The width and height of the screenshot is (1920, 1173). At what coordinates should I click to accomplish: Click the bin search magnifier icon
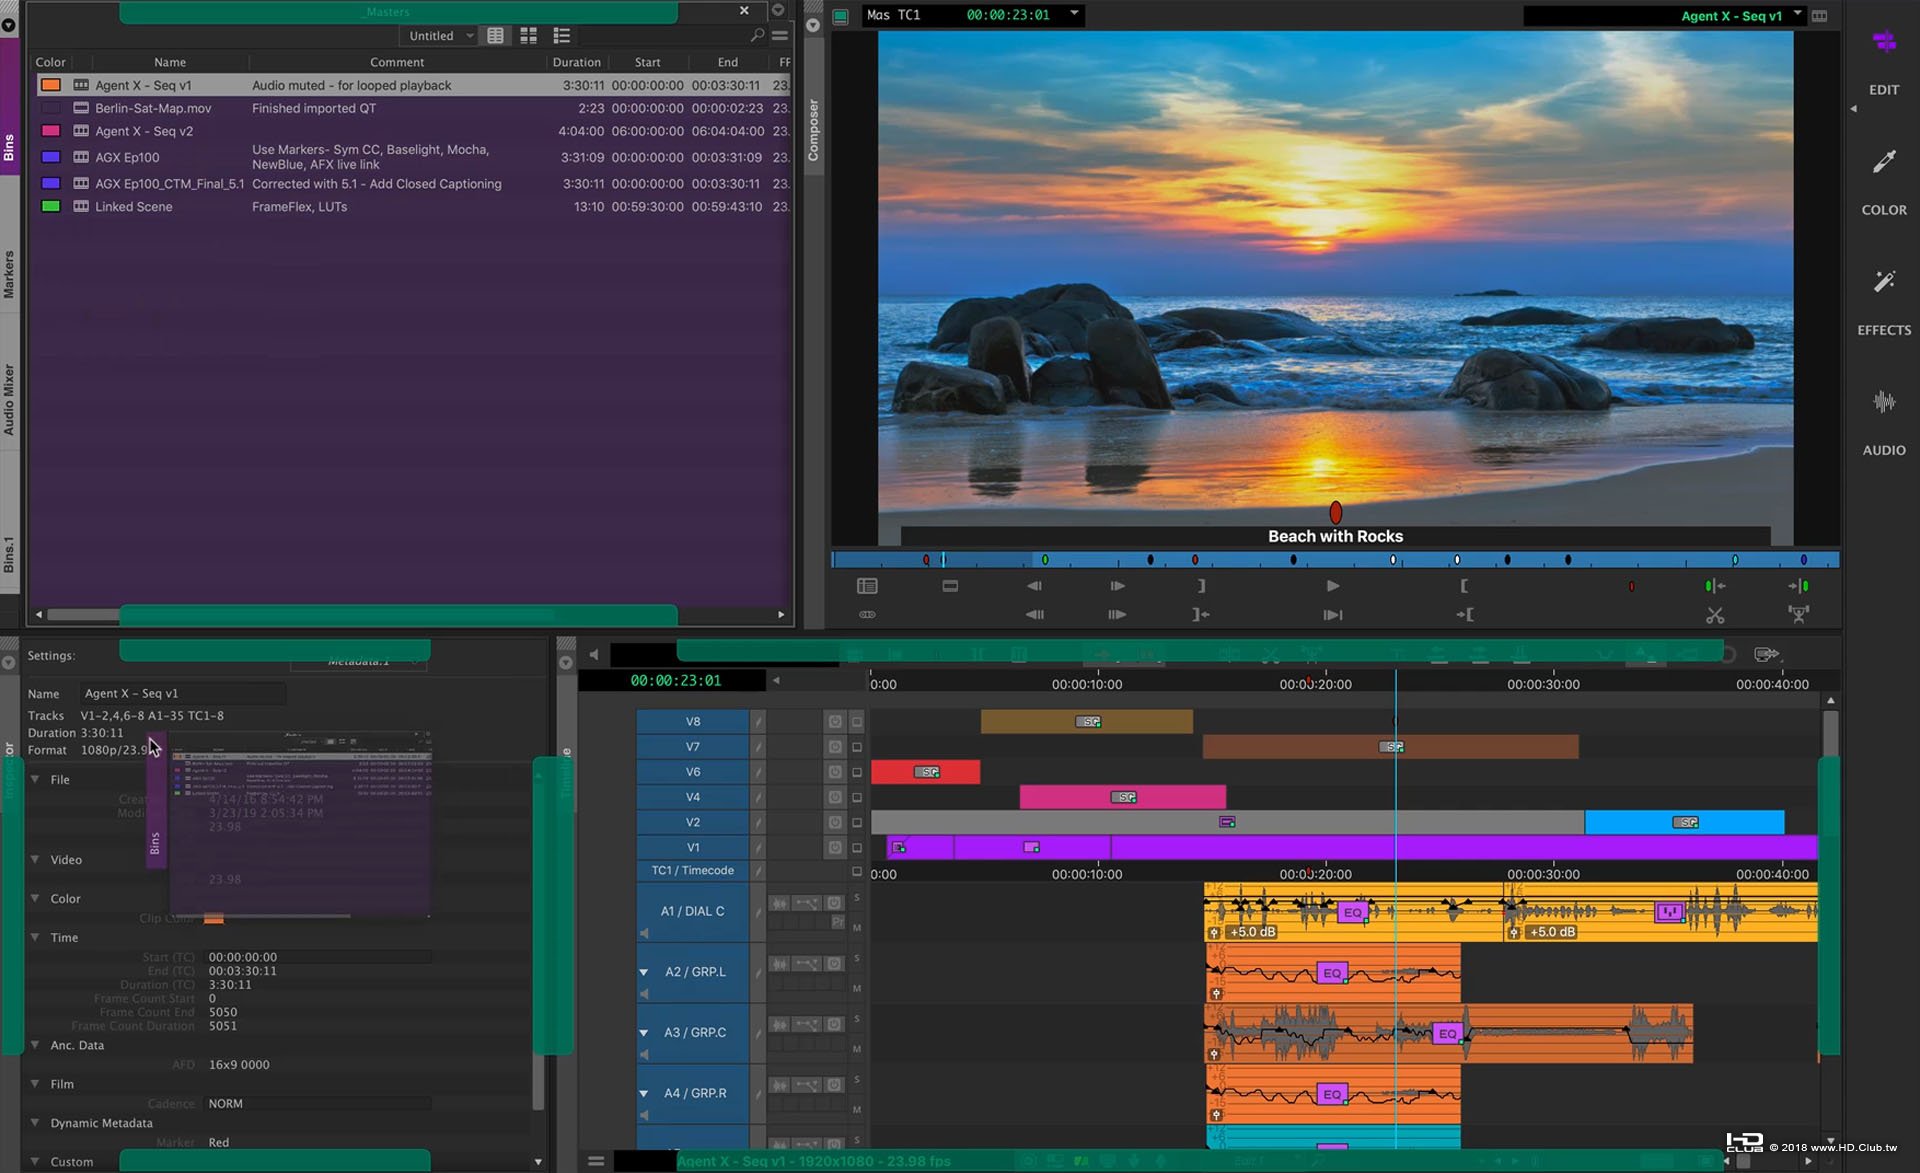(x=757, y=35)
